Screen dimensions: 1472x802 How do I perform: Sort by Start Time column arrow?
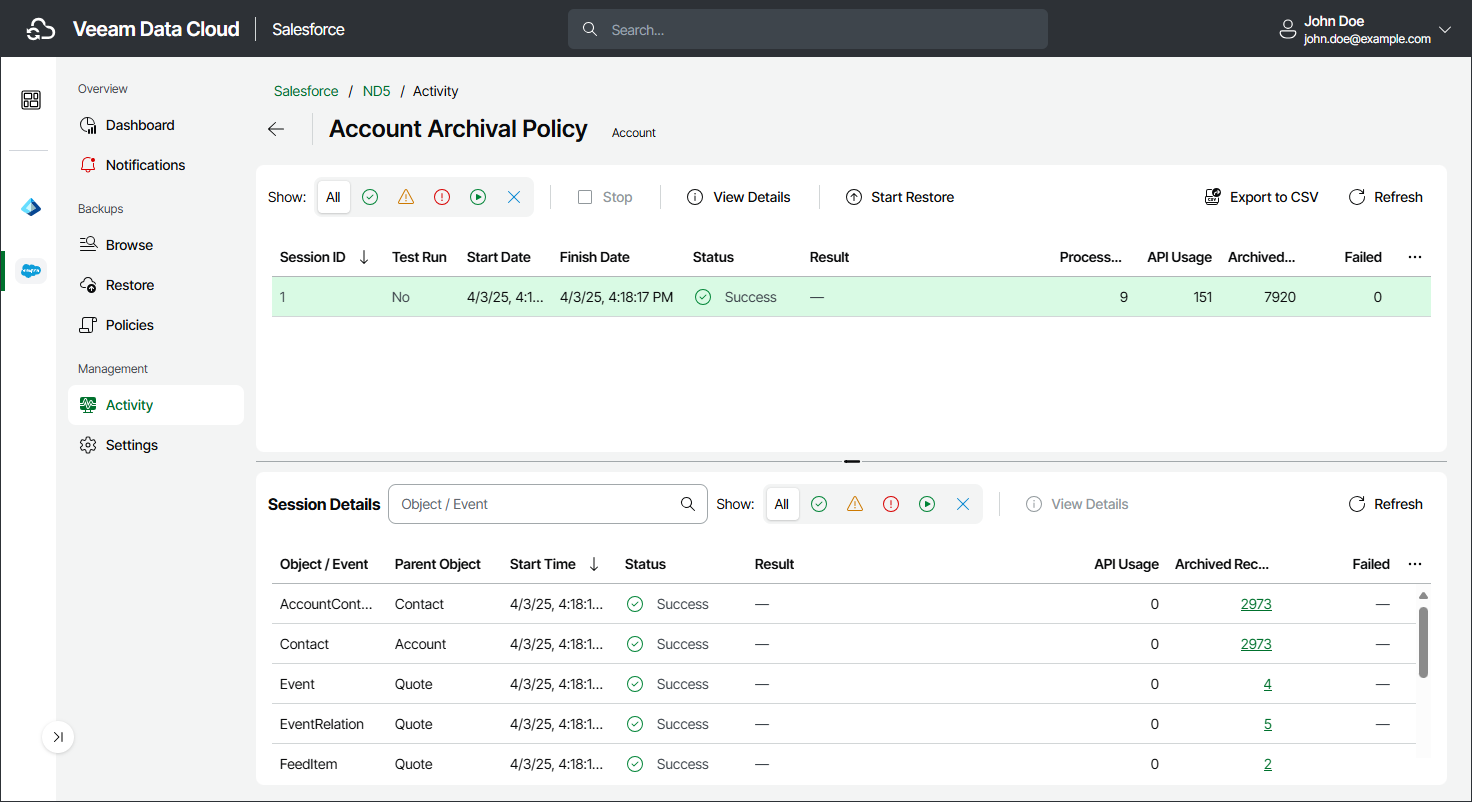(594, 564)
